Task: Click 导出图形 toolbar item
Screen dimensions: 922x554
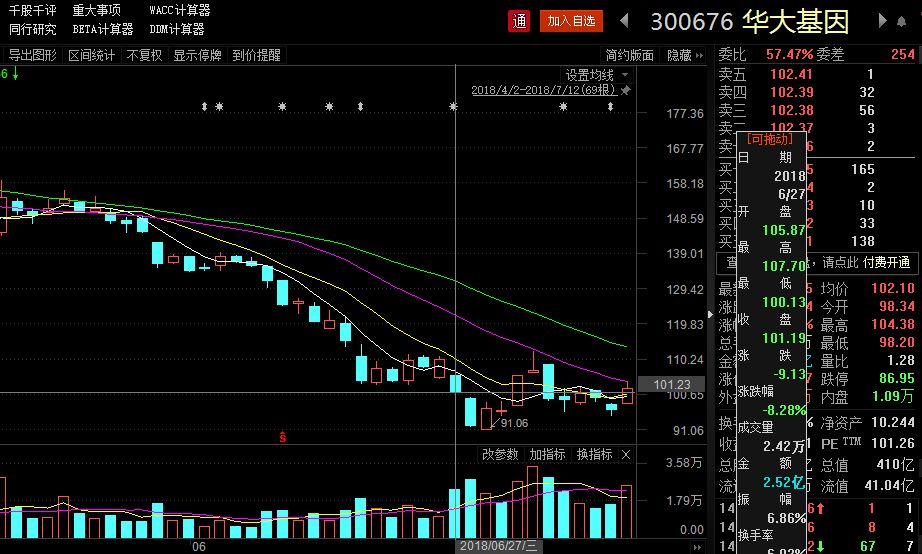Action: click(32, 55)
